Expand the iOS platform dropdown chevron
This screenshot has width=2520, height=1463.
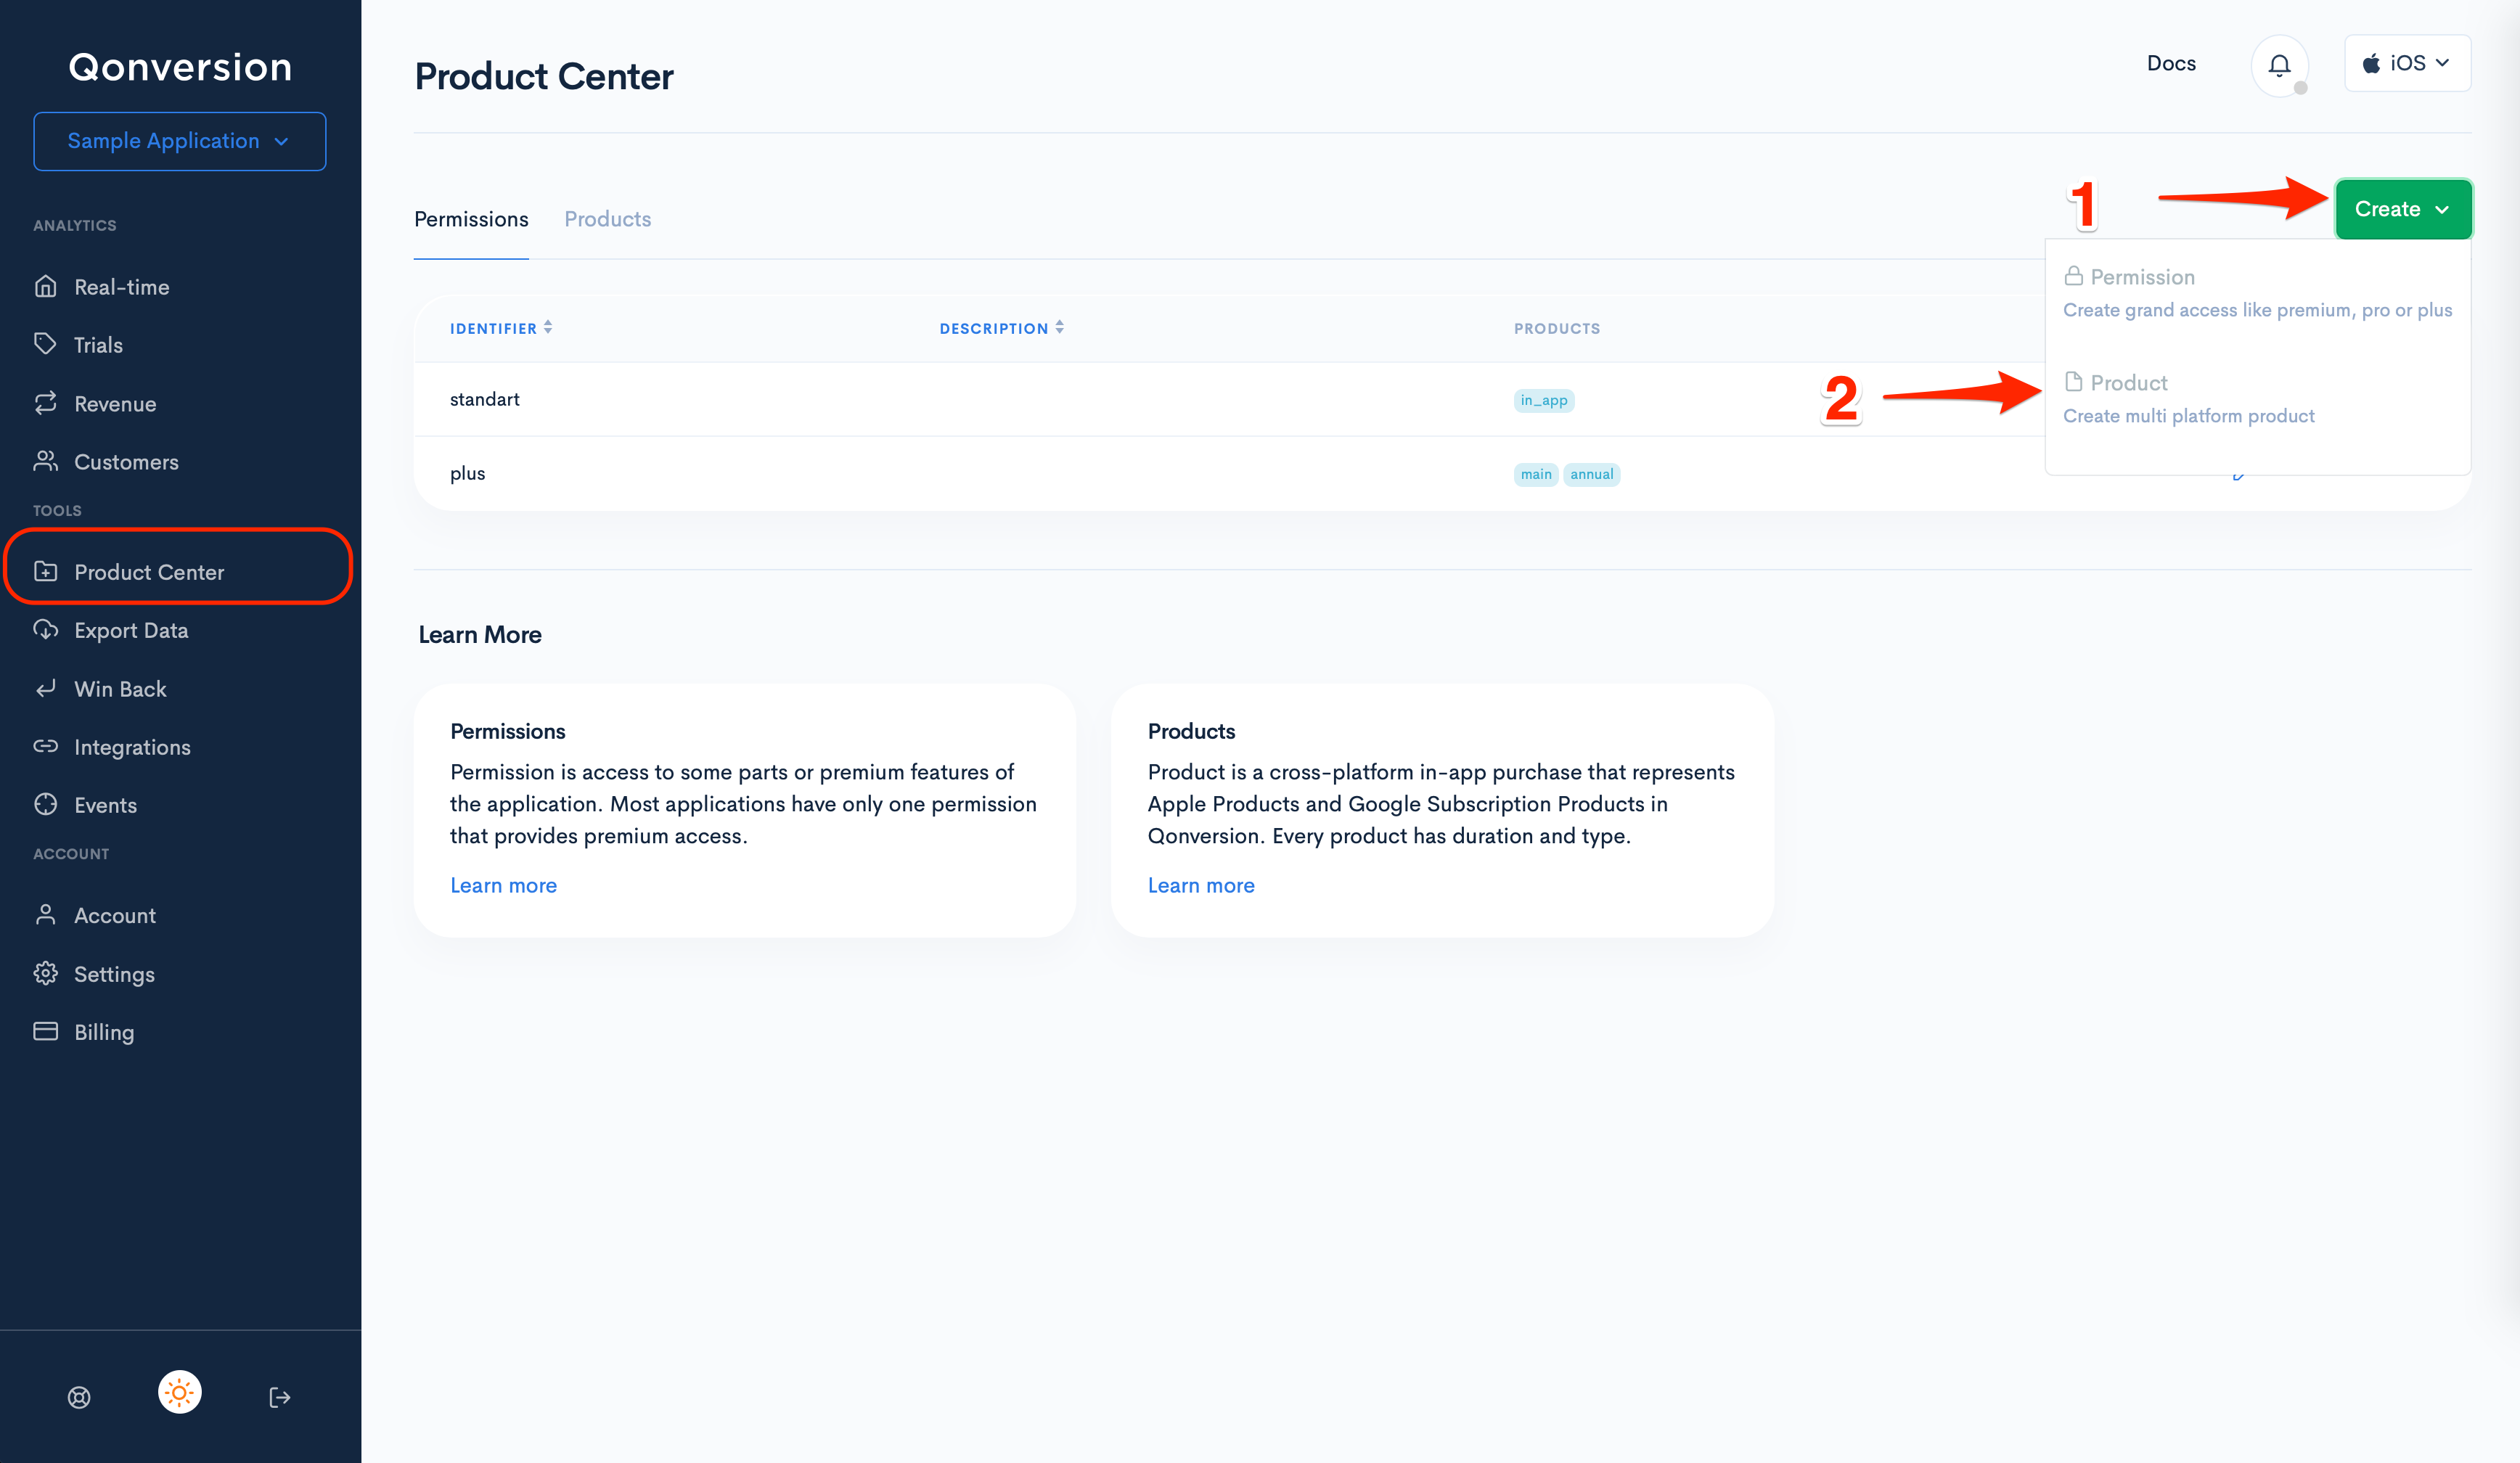pos(2442,63)
